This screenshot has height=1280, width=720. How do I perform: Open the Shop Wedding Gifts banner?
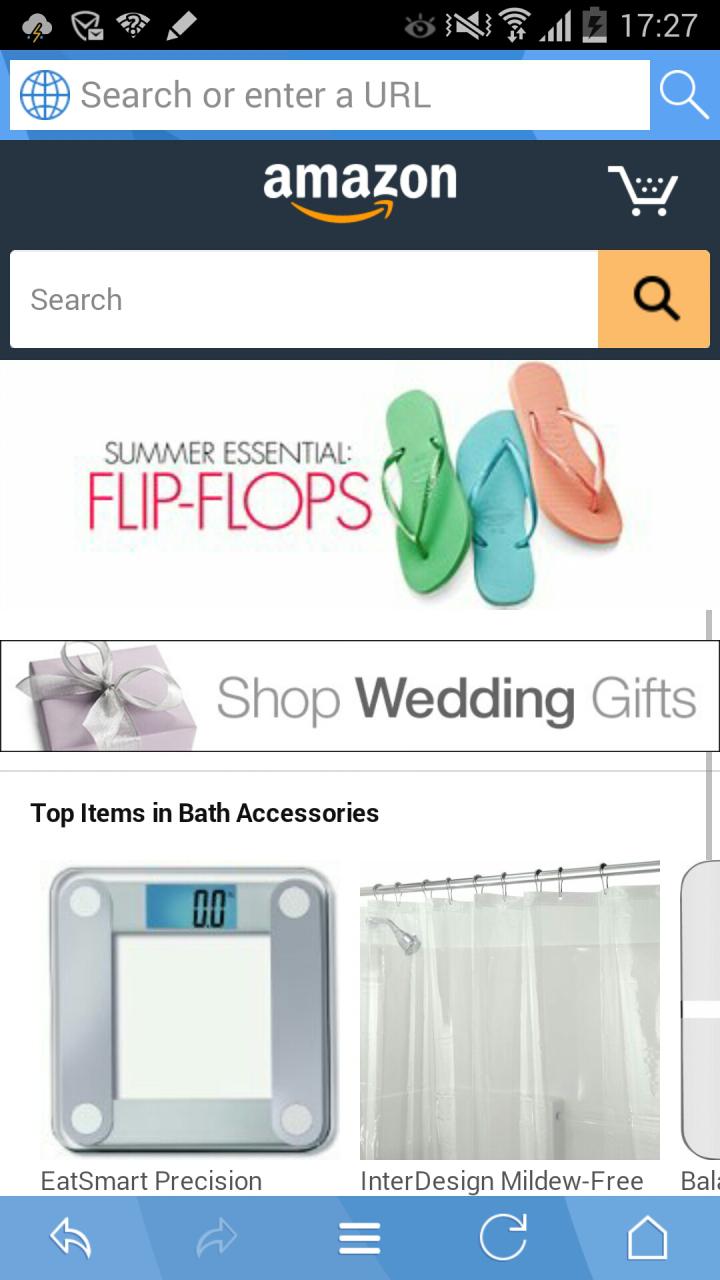pyautogui.click(x=360, y=696)
